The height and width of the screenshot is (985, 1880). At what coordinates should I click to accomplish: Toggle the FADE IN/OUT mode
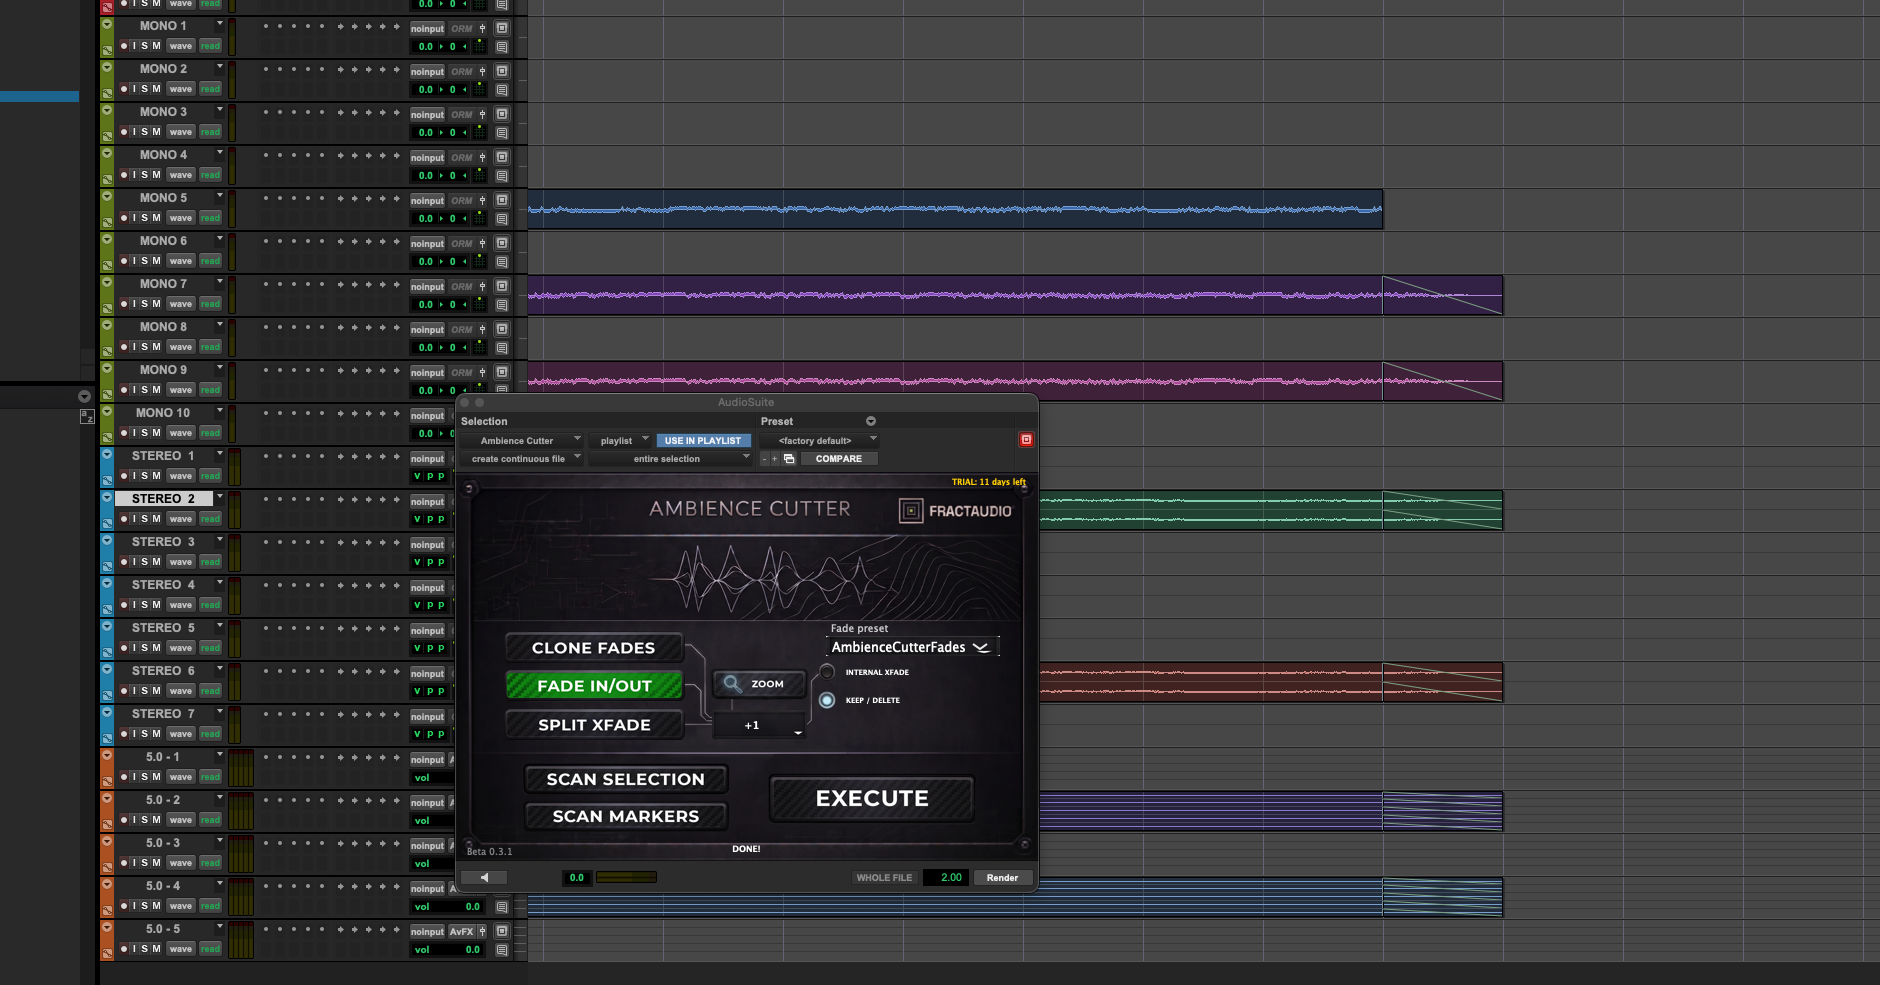tap(594, 686)
